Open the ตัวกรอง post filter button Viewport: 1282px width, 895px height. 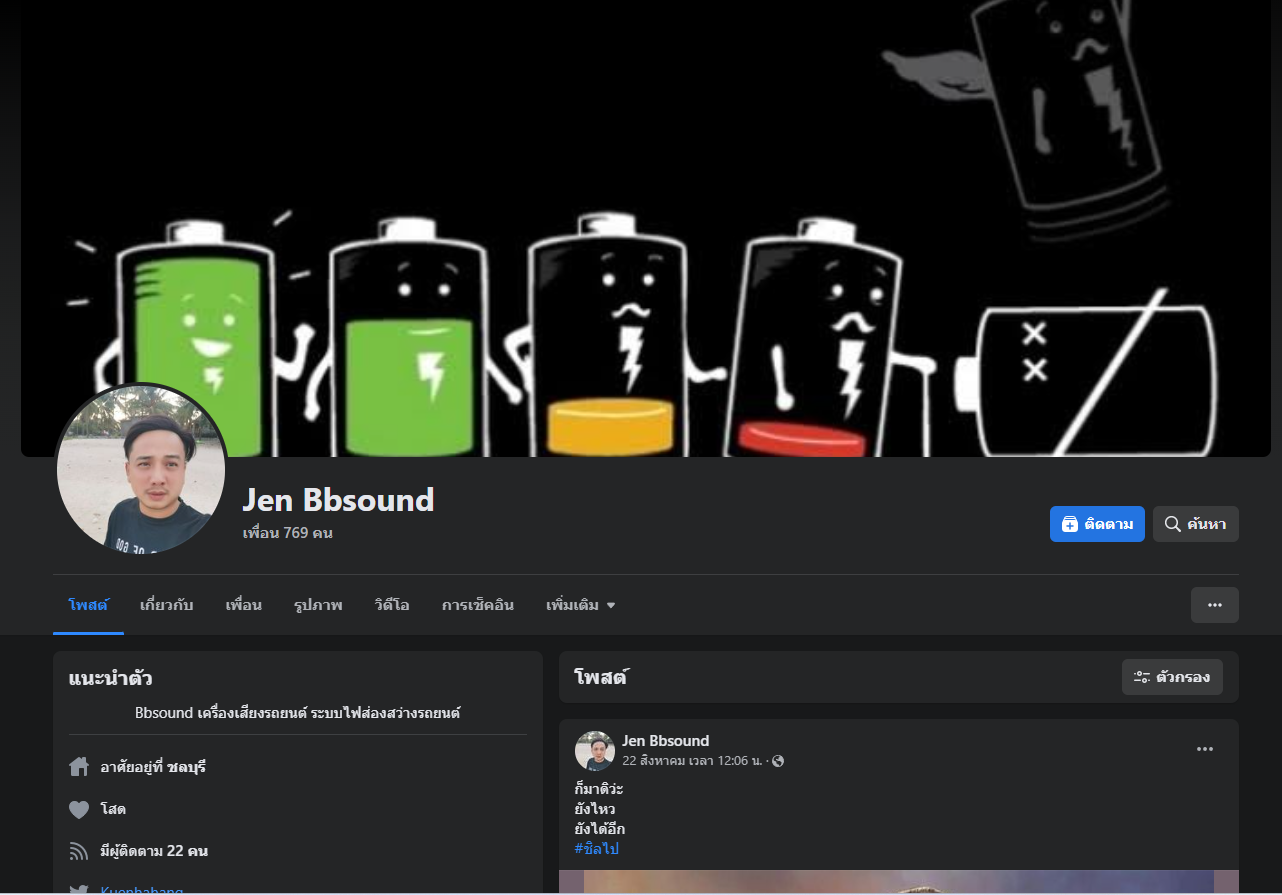tap(1172, 677)
